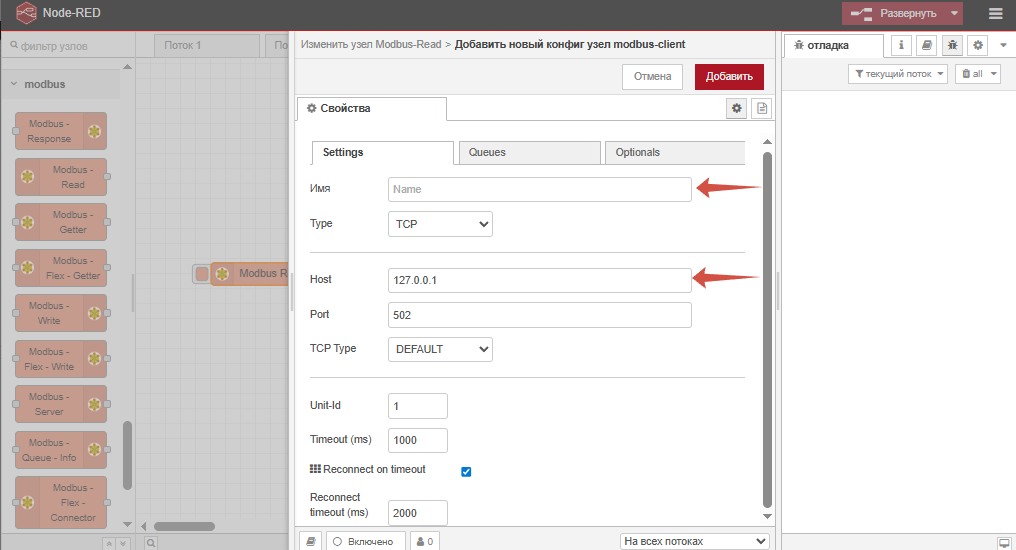
Task: Click the debug window monitor icon
Action: tap(1004, 543)
